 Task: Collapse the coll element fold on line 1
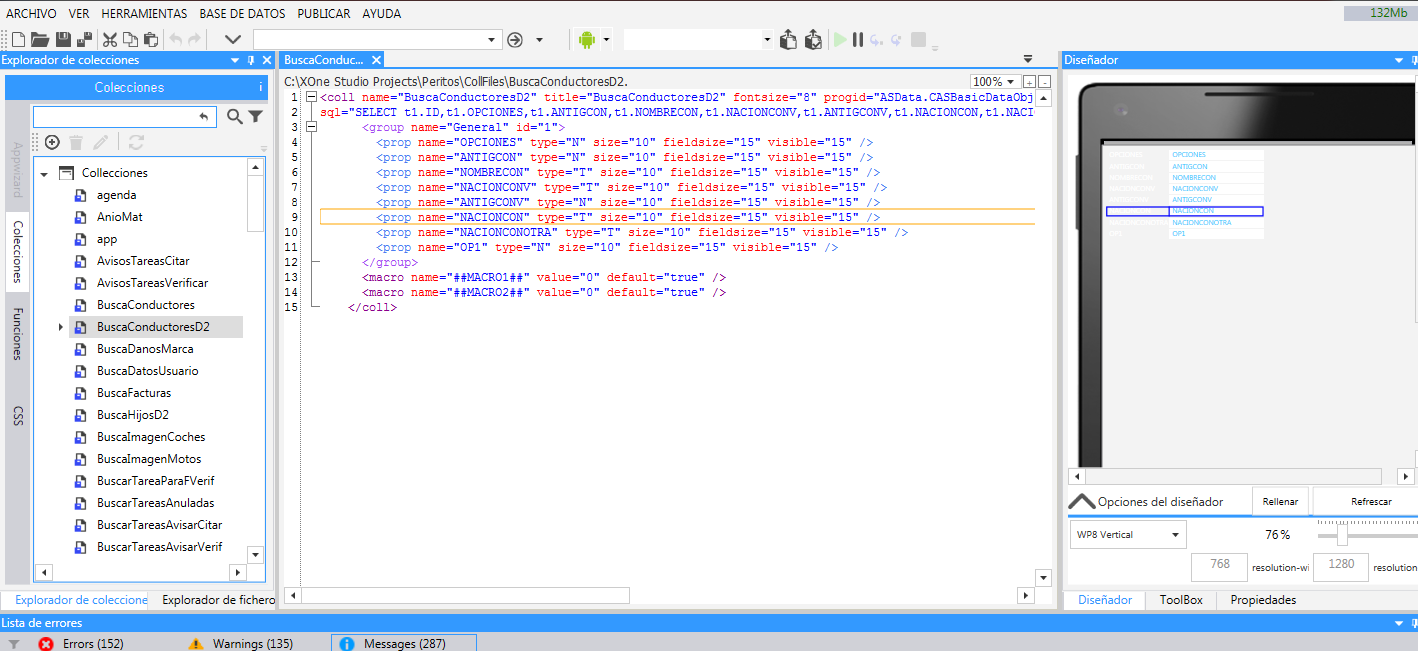pos(311,97)
